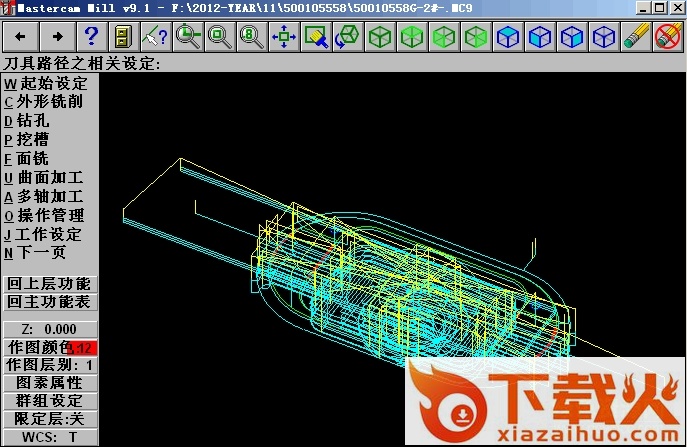Viewport: 687px width, 447px height.
Task: Click the Z: 0.000 depth button
Action: point(50,329)
